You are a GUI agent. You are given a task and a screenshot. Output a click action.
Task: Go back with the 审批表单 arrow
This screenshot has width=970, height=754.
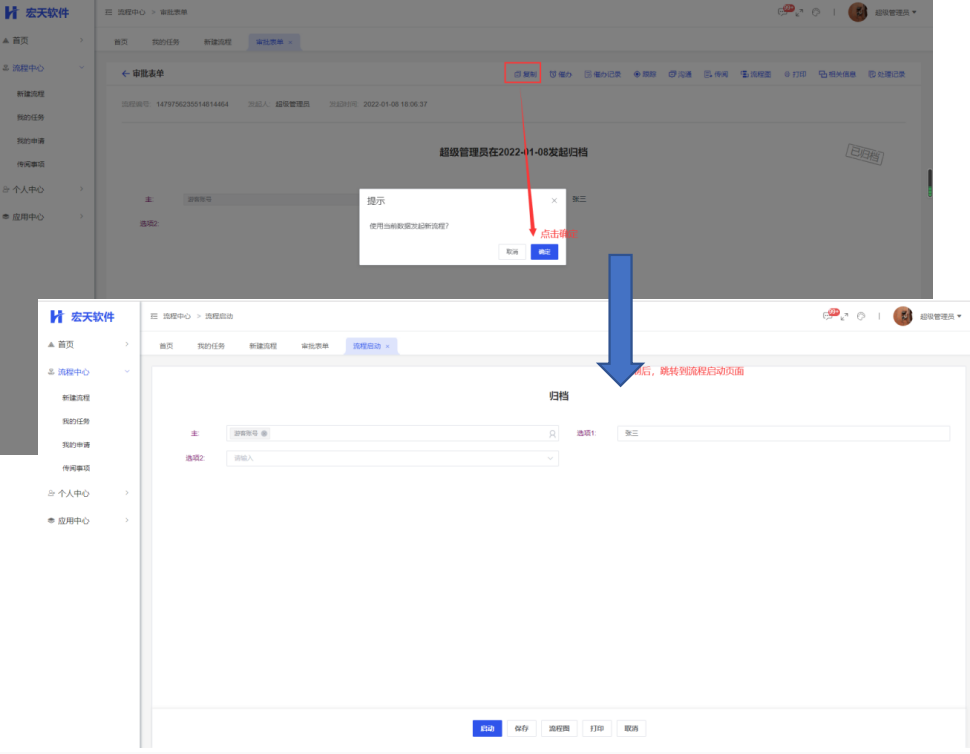click(x=126, y=74)
